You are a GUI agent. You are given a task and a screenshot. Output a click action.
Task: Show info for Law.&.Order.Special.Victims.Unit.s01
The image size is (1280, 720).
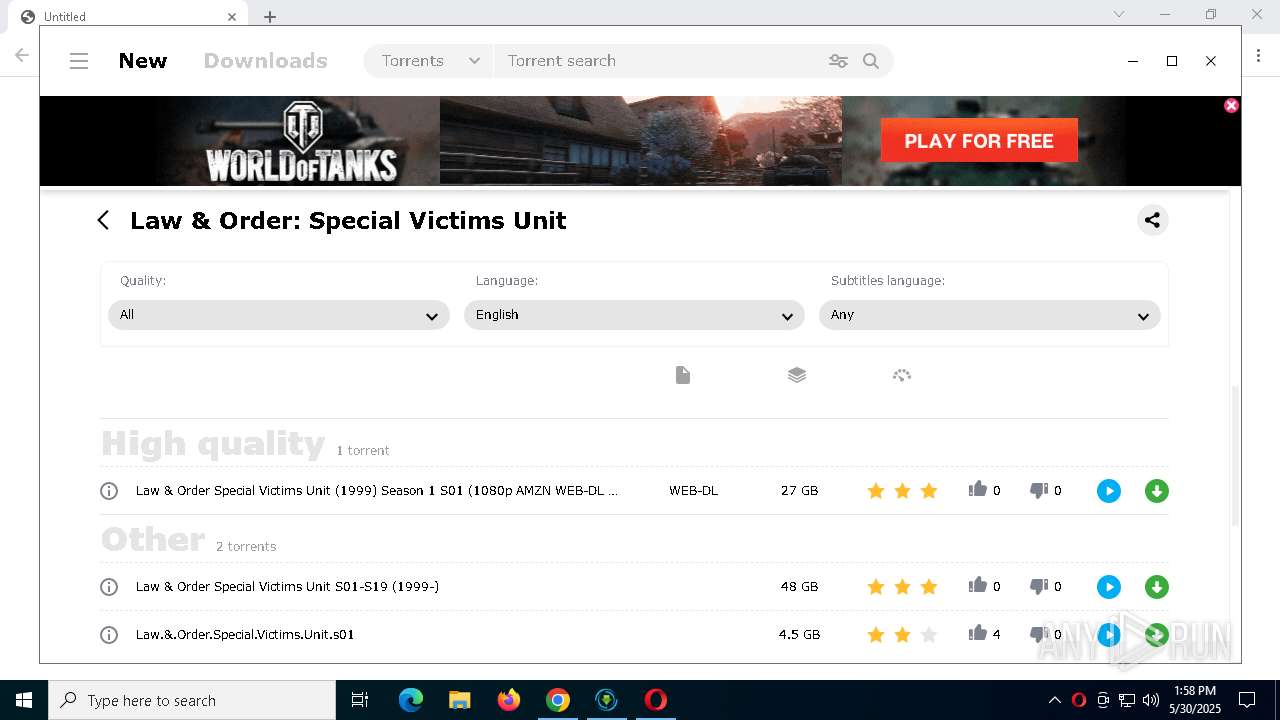point(109,635)
